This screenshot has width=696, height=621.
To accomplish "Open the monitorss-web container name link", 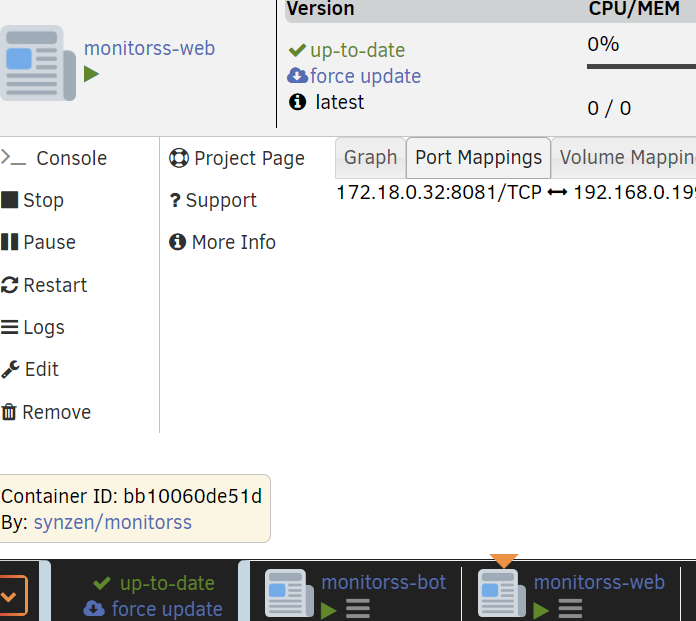I will pos(150,48).
